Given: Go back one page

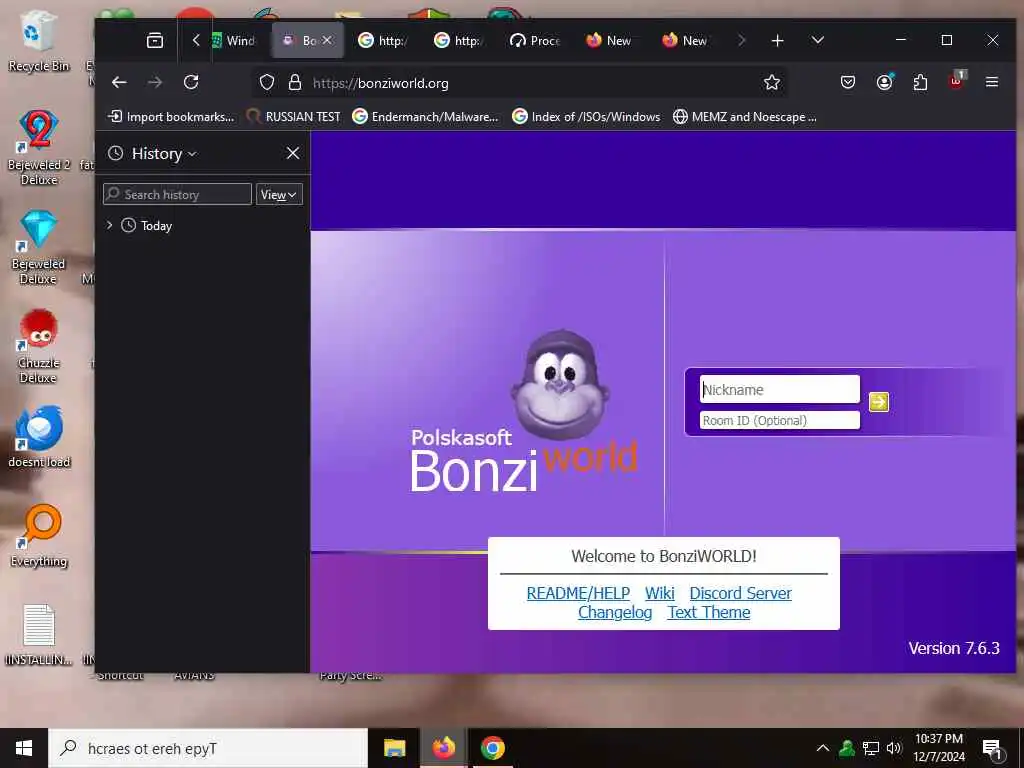Looking at the screenshot, I should click(x=119, y=82).
